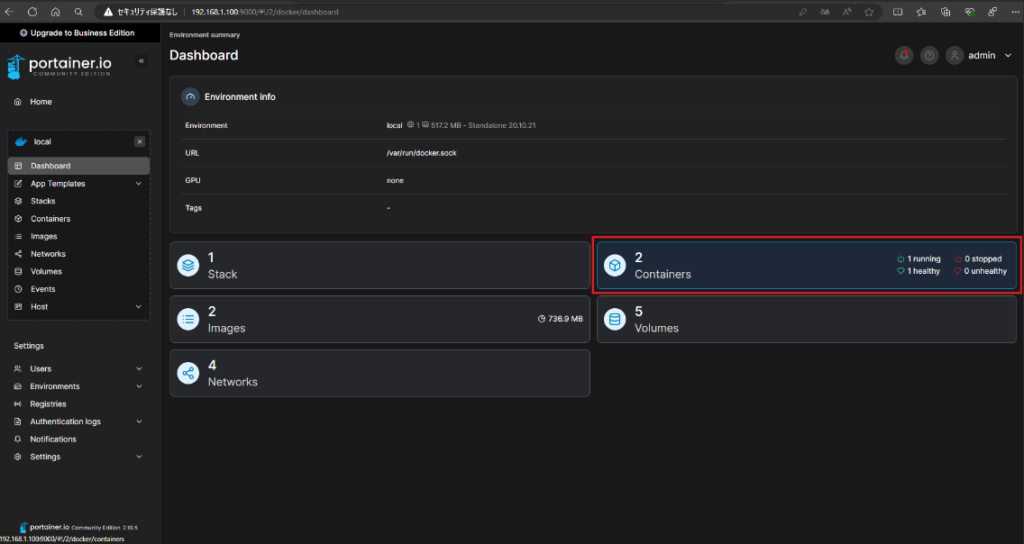Expand the bottom Settings chevron

tap(139, 457)
